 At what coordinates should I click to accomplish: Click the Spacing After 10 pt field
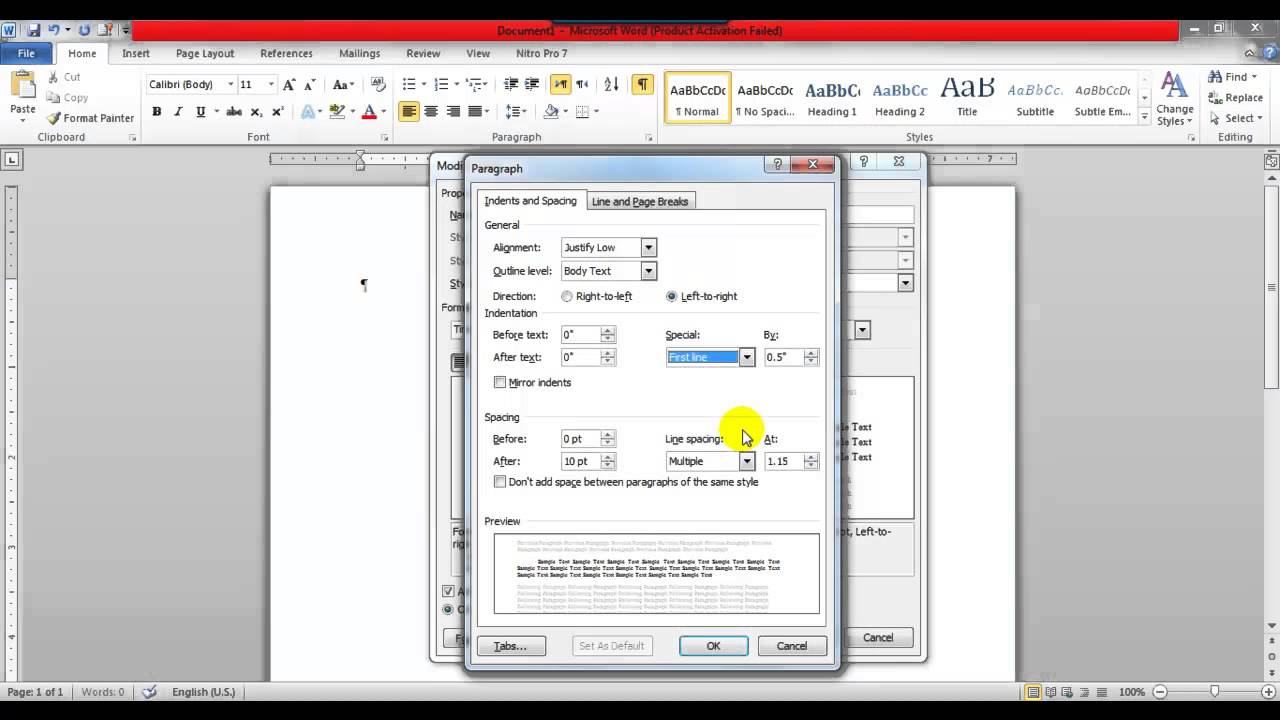tap(580, 462)
